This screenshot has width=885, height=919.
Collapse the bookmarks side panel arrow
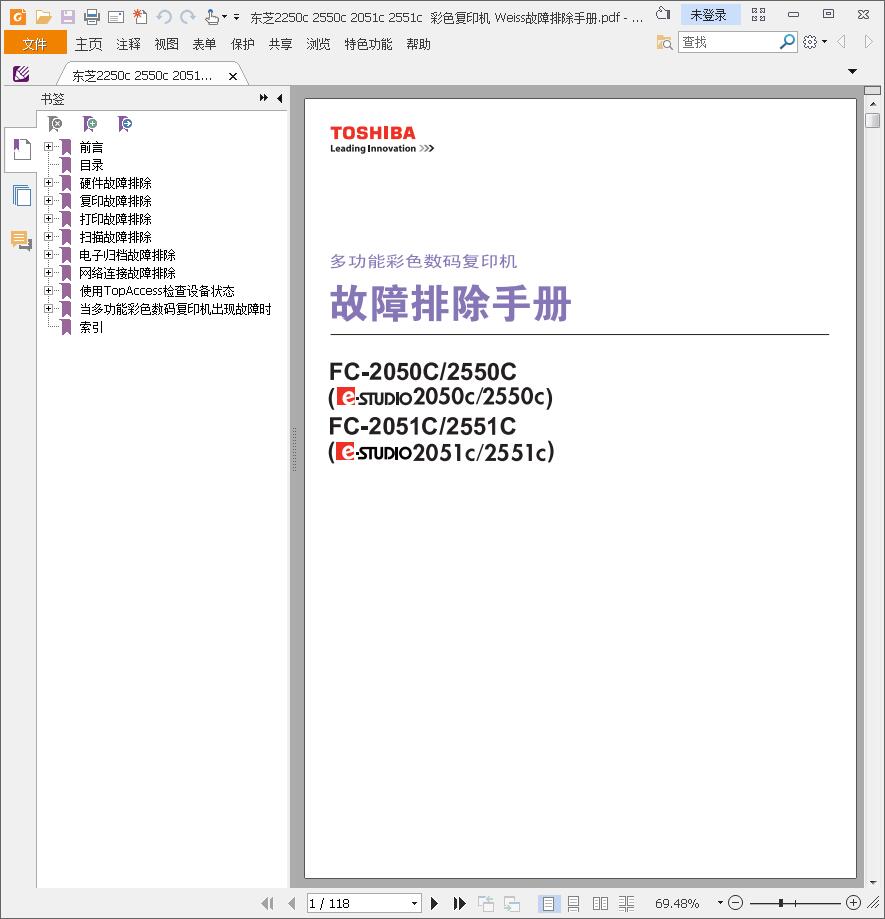(x=280, y=98)
